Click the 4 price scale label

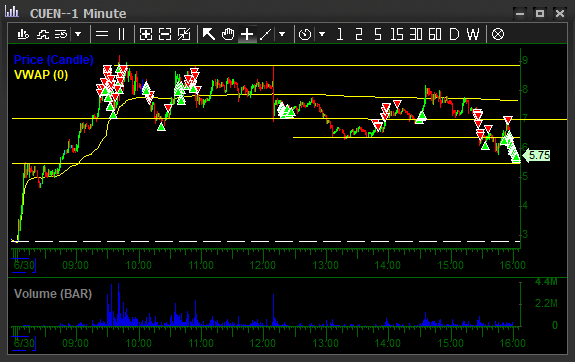click(x=525, y=205)
